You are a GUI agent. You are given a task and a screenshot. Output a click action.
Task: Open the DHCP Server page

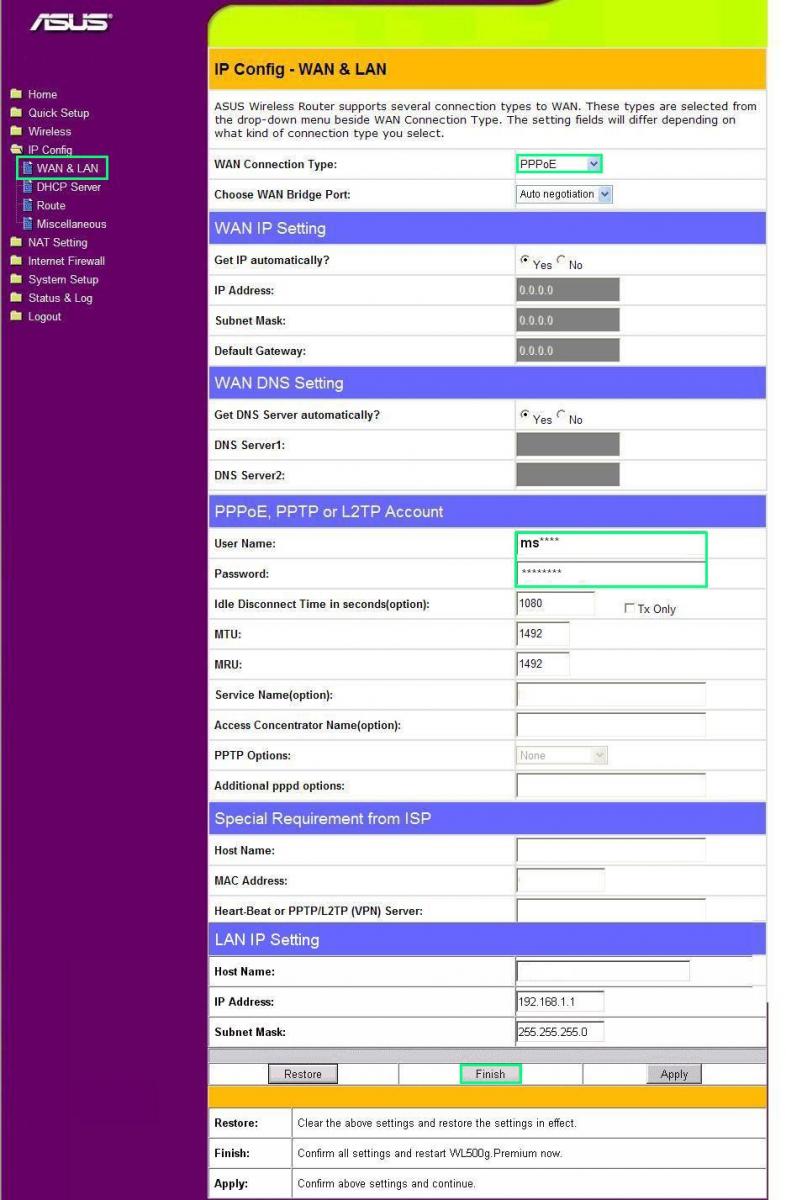(x=68, y=187)
